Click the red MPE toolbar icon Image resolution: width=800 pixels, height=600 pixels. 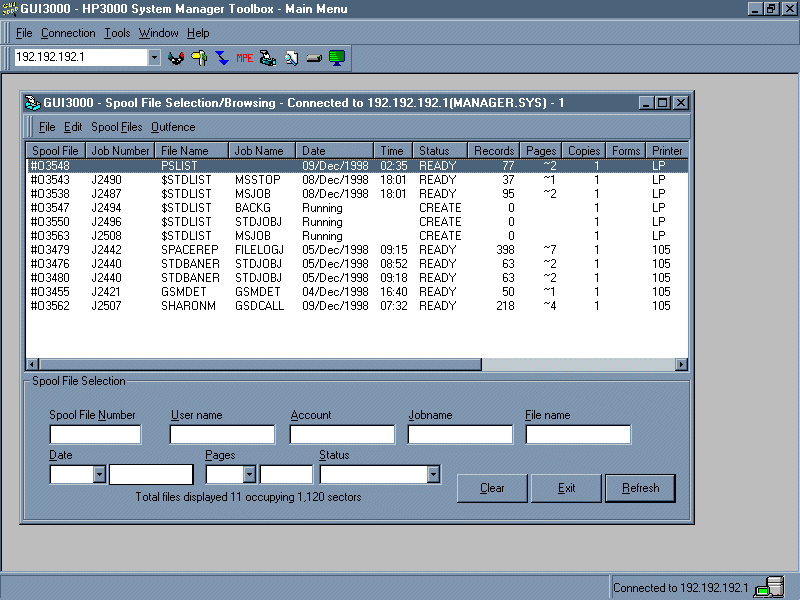pos(244,58)
